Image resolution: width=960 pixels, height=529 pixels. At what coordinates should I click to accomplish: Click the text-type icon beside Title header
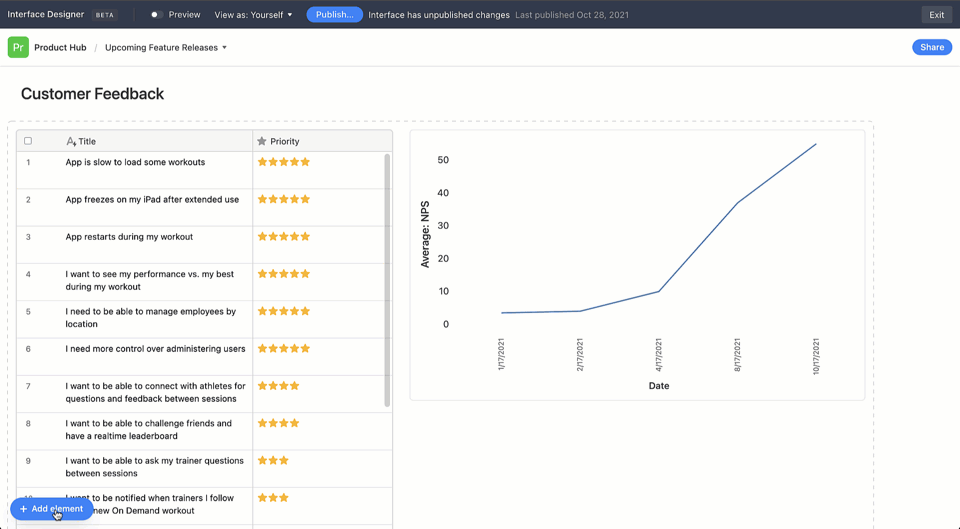[71, 141]
